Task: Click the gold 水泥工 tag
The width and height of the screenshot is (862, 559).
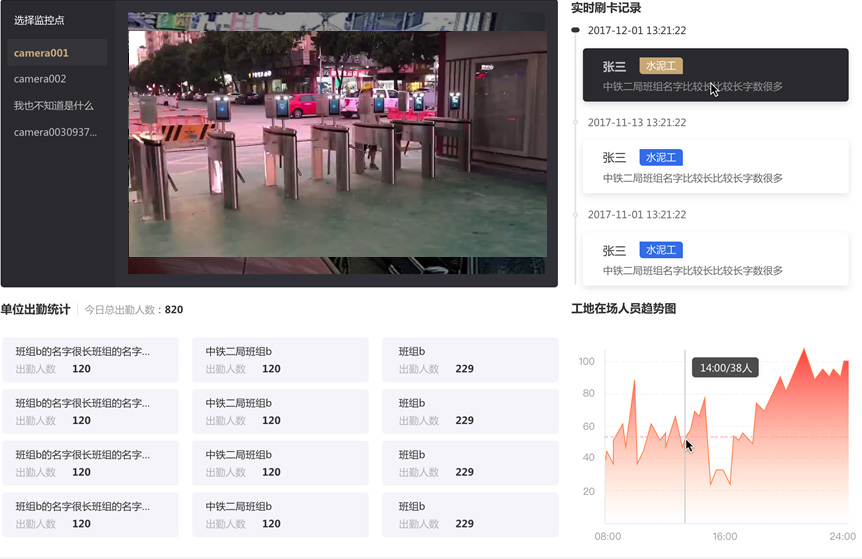Action: tap(660, 66)
